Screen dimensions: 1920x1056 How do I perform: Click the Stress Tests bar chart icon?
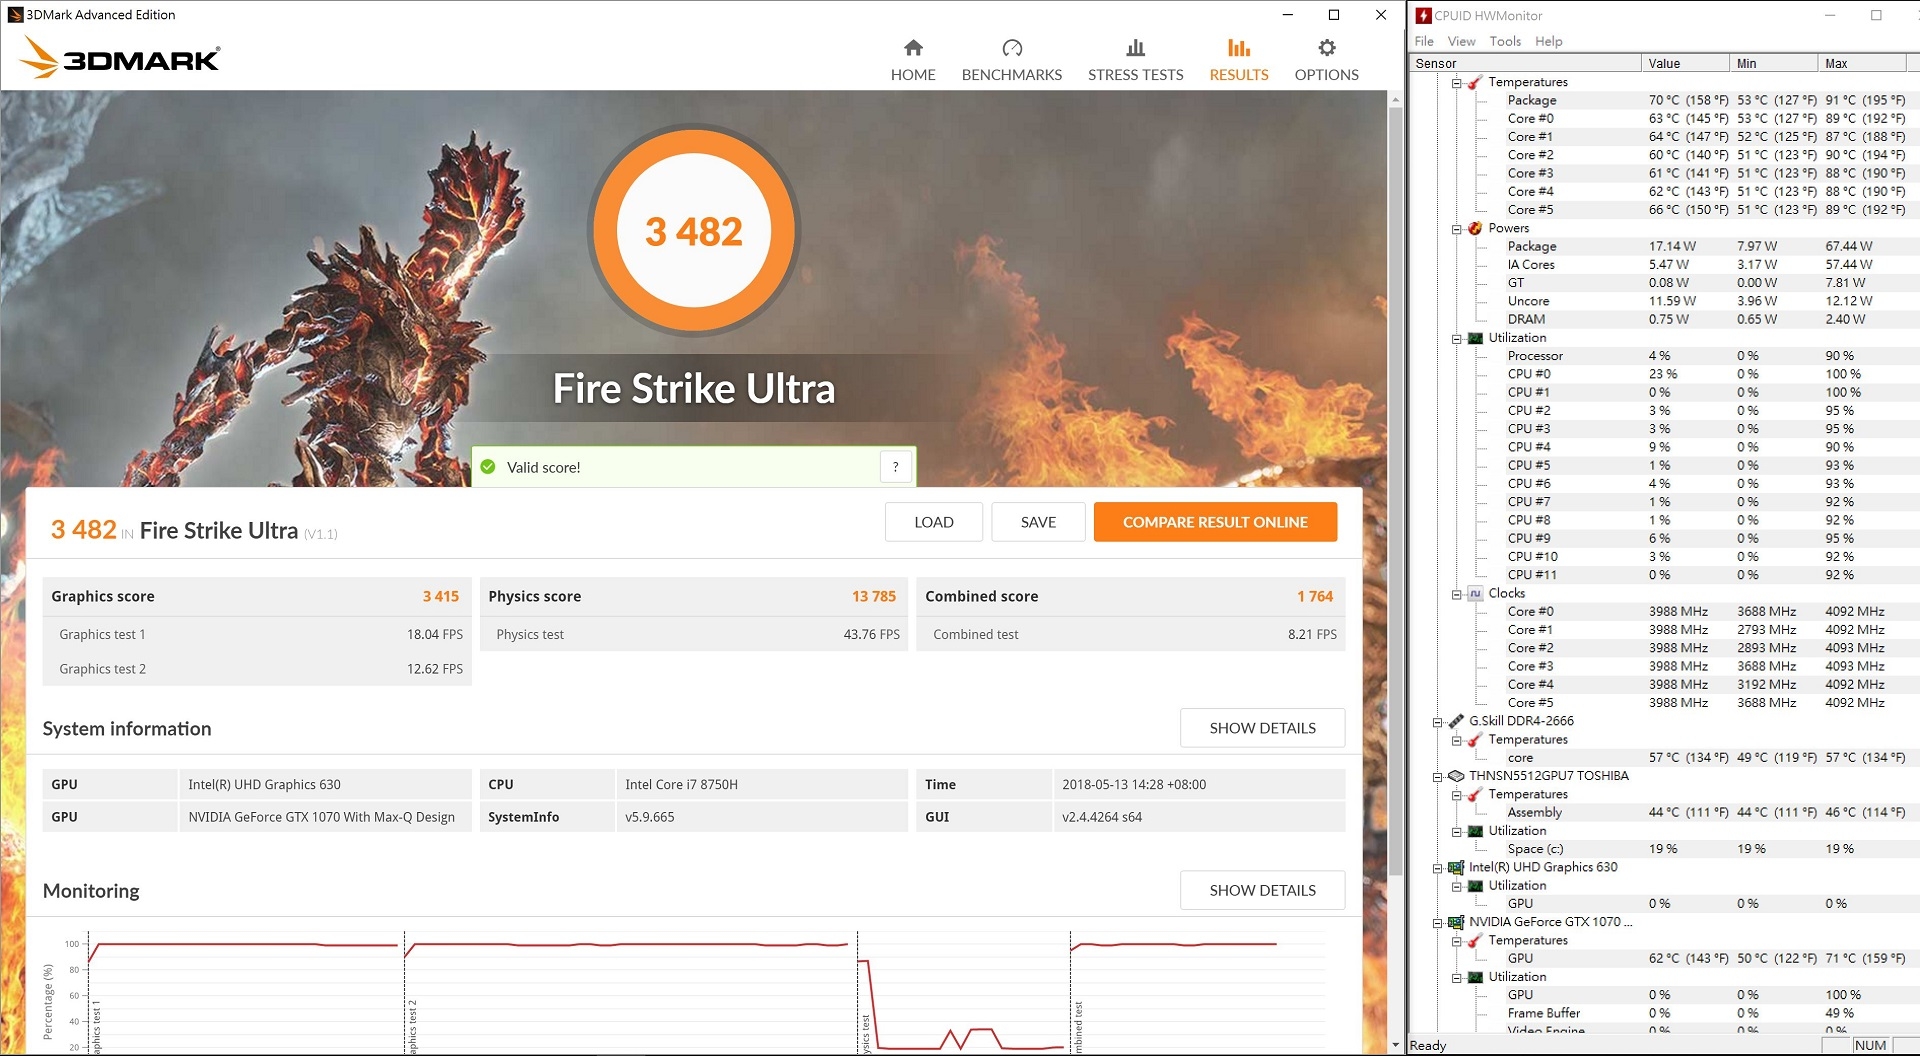pos(1135,48)
